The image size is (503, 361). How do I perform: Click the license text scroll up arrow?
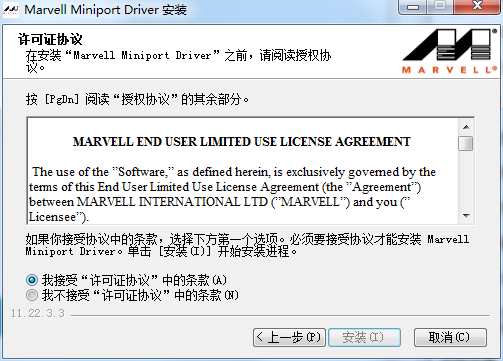click(x=466, y=127)
